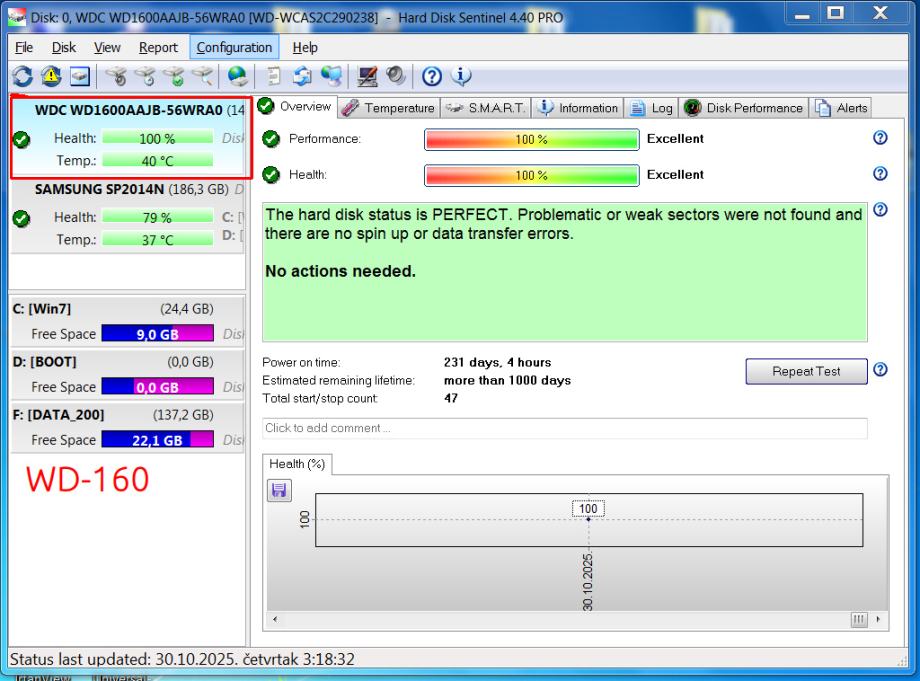Click the green check on SAMSUNG disk entry
Screen dimensions: 920x681
[x=22, y=218]
